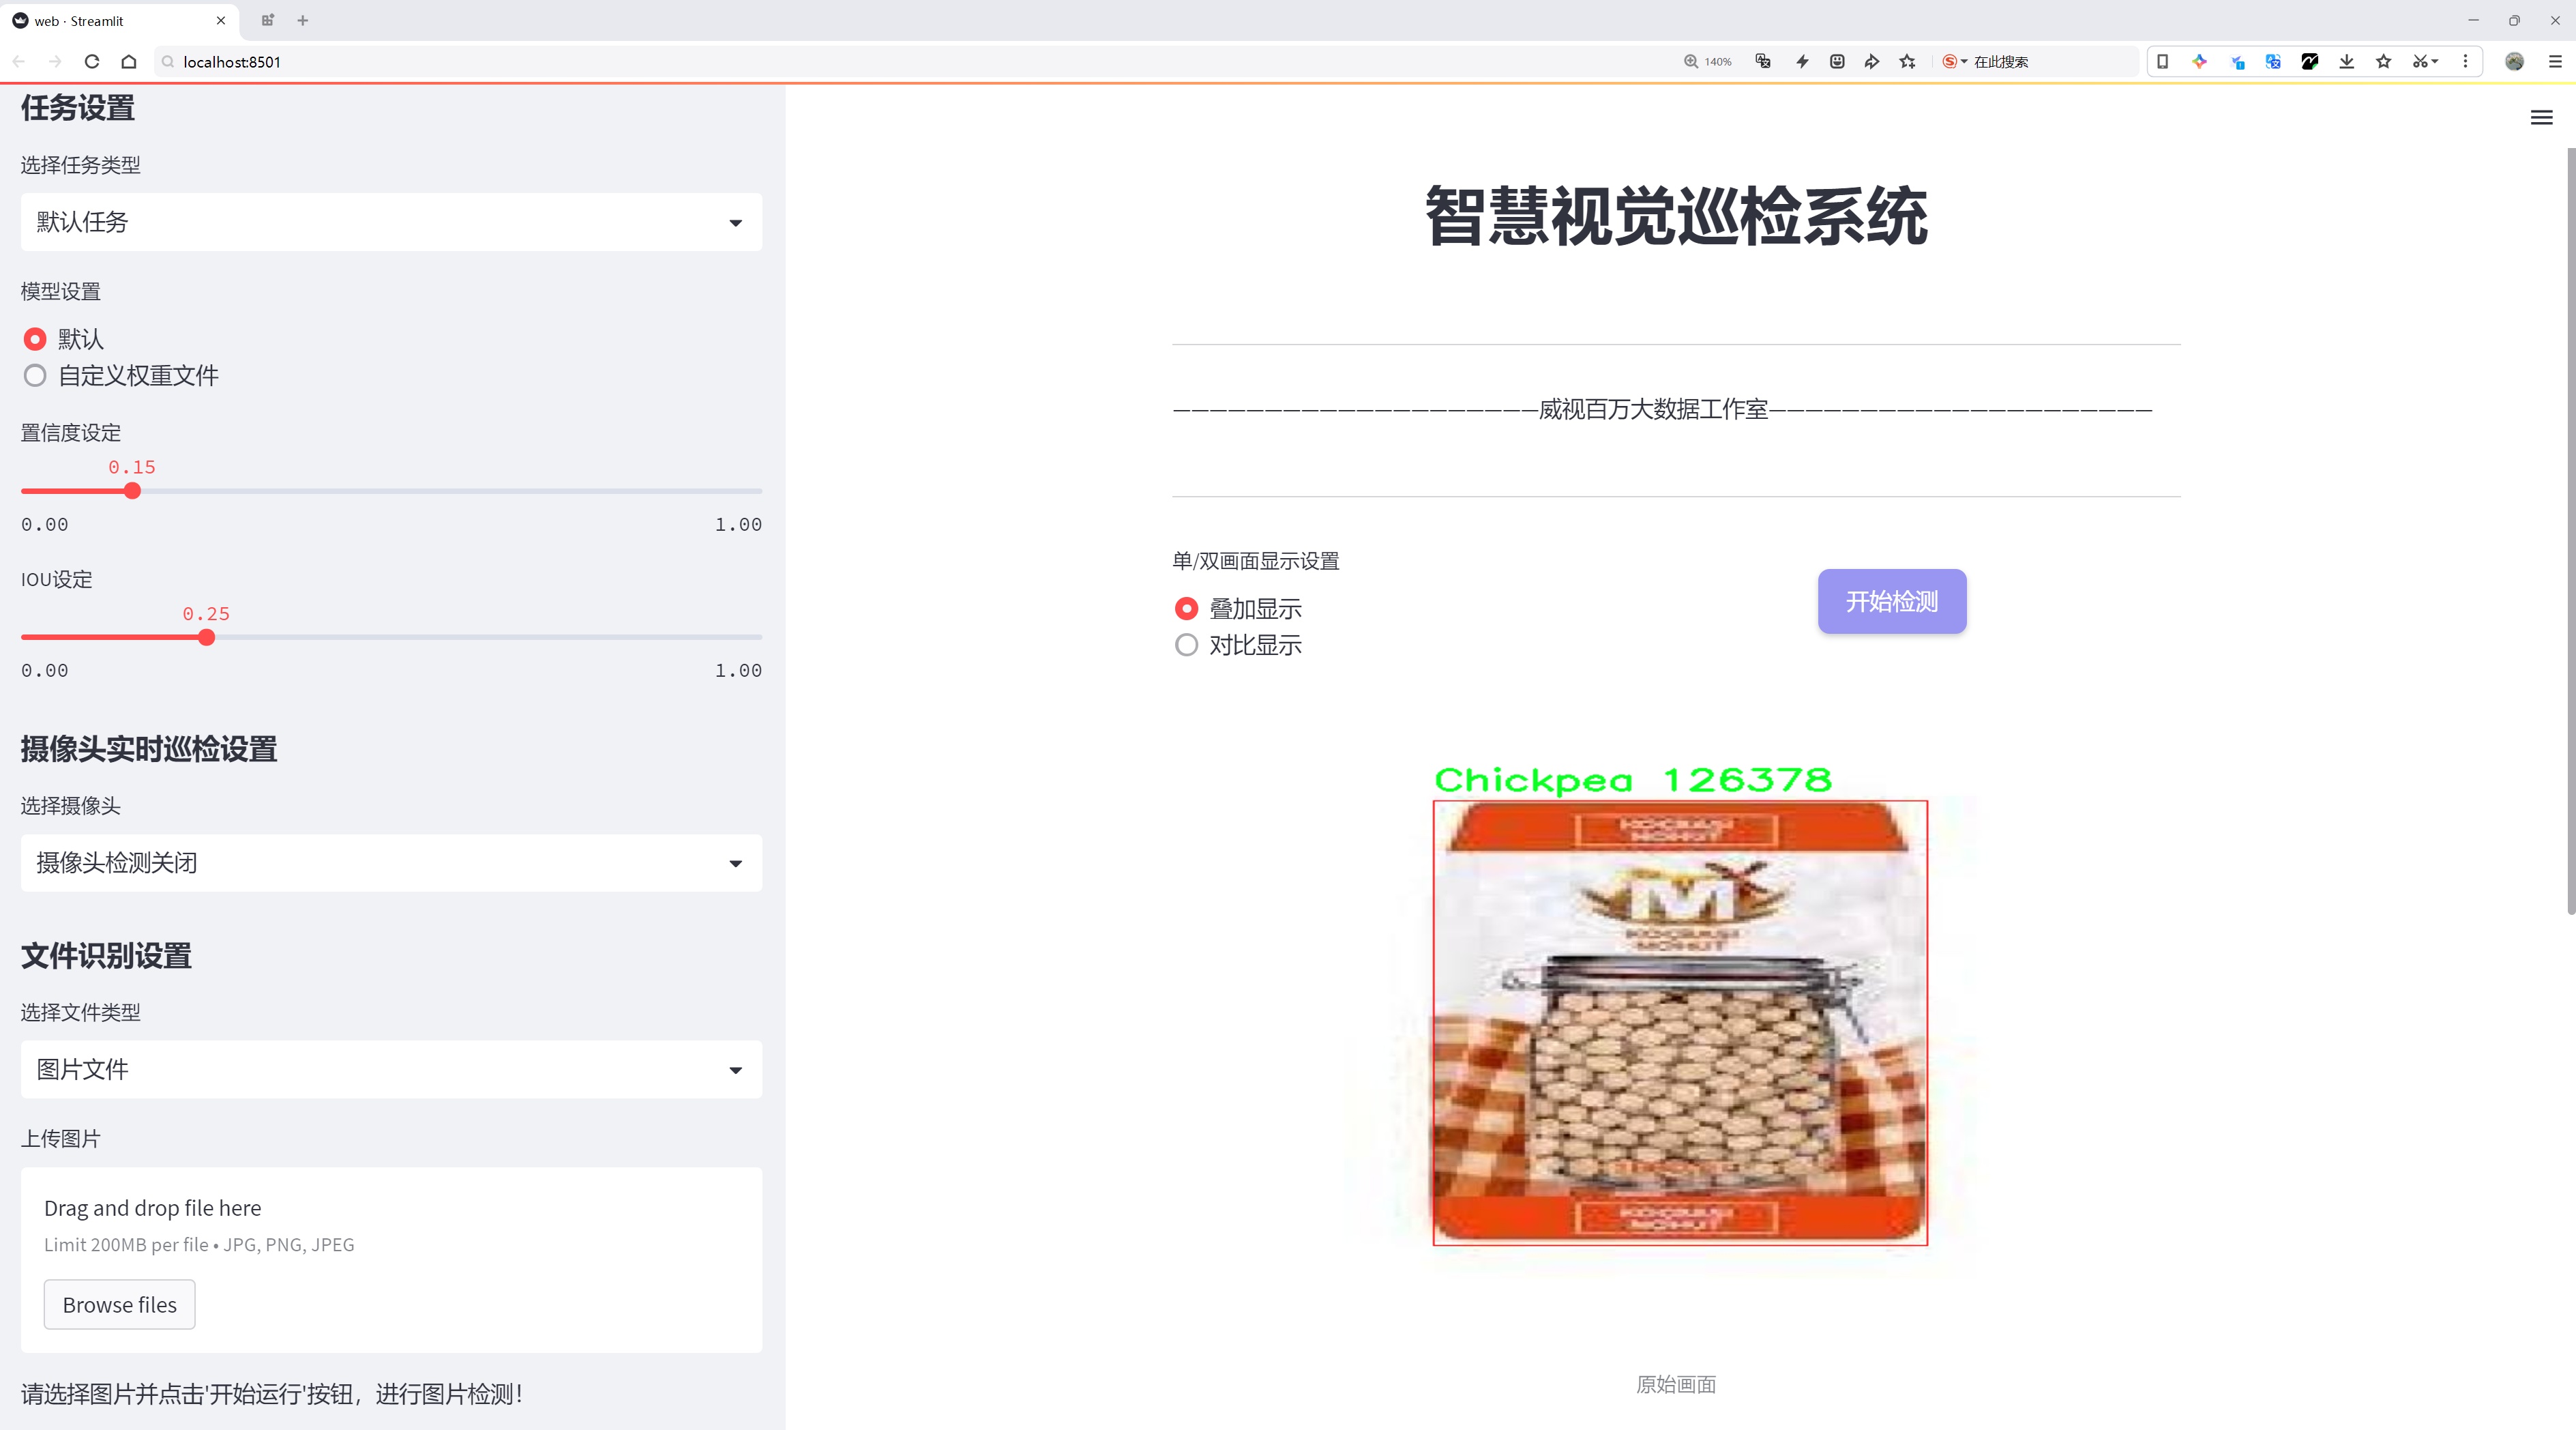Click the 140% zoom indicator
The height and width of the screenshot is (1430, 2576).
click(1707, 62)
